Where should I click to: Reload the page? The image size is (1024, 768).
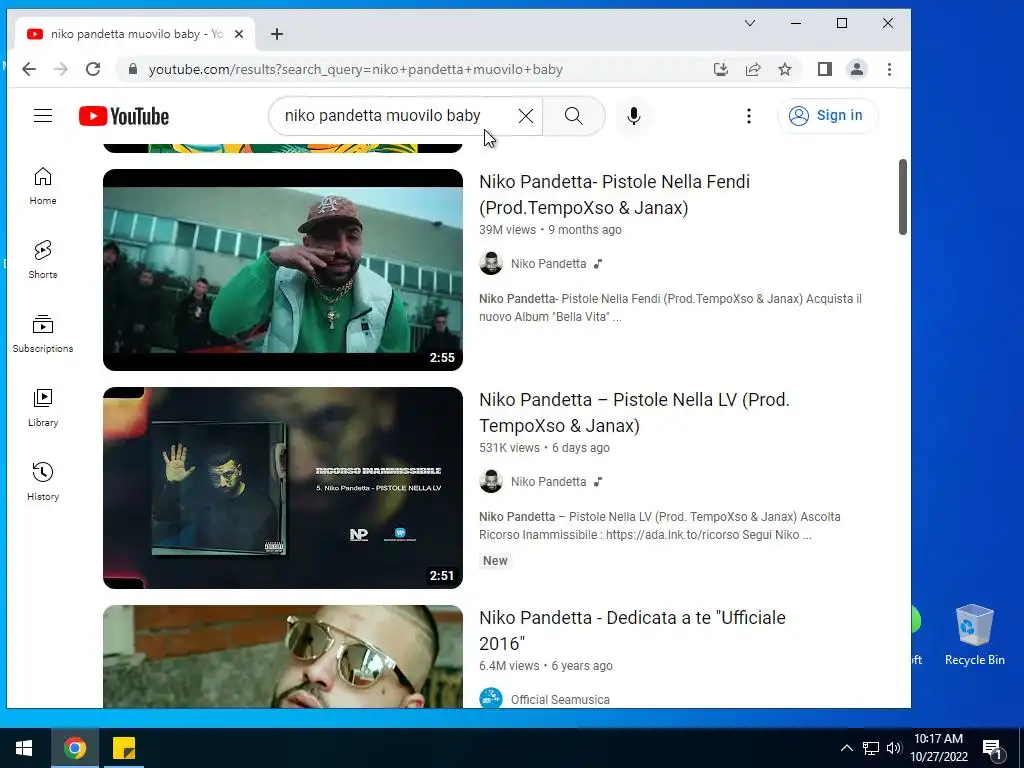93,69
